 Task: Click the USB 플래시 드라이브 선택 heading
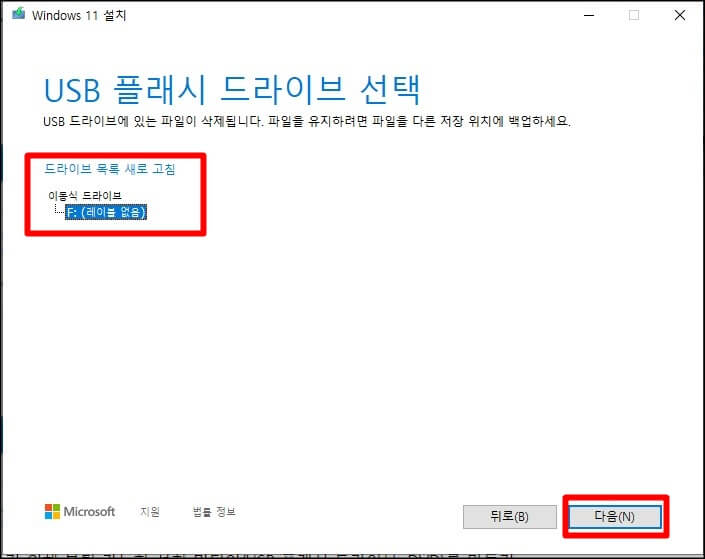click(232, 89)
